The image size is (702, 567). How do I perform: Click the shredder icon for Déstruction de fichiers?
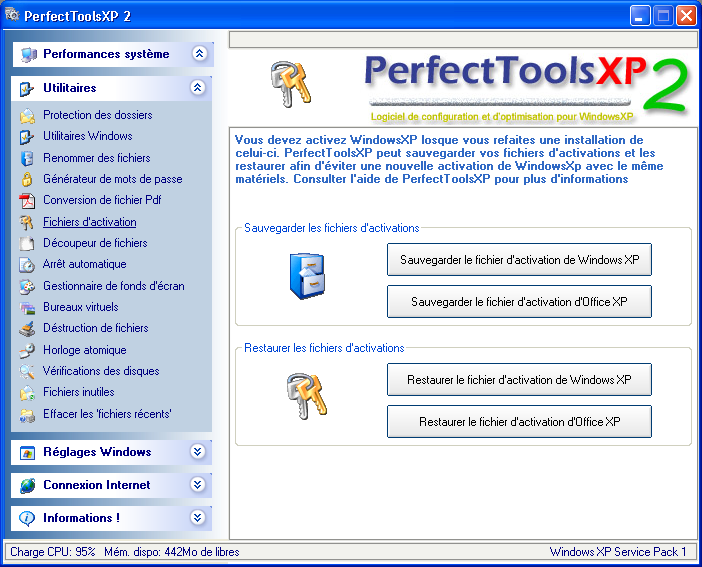tap(27, 329)
